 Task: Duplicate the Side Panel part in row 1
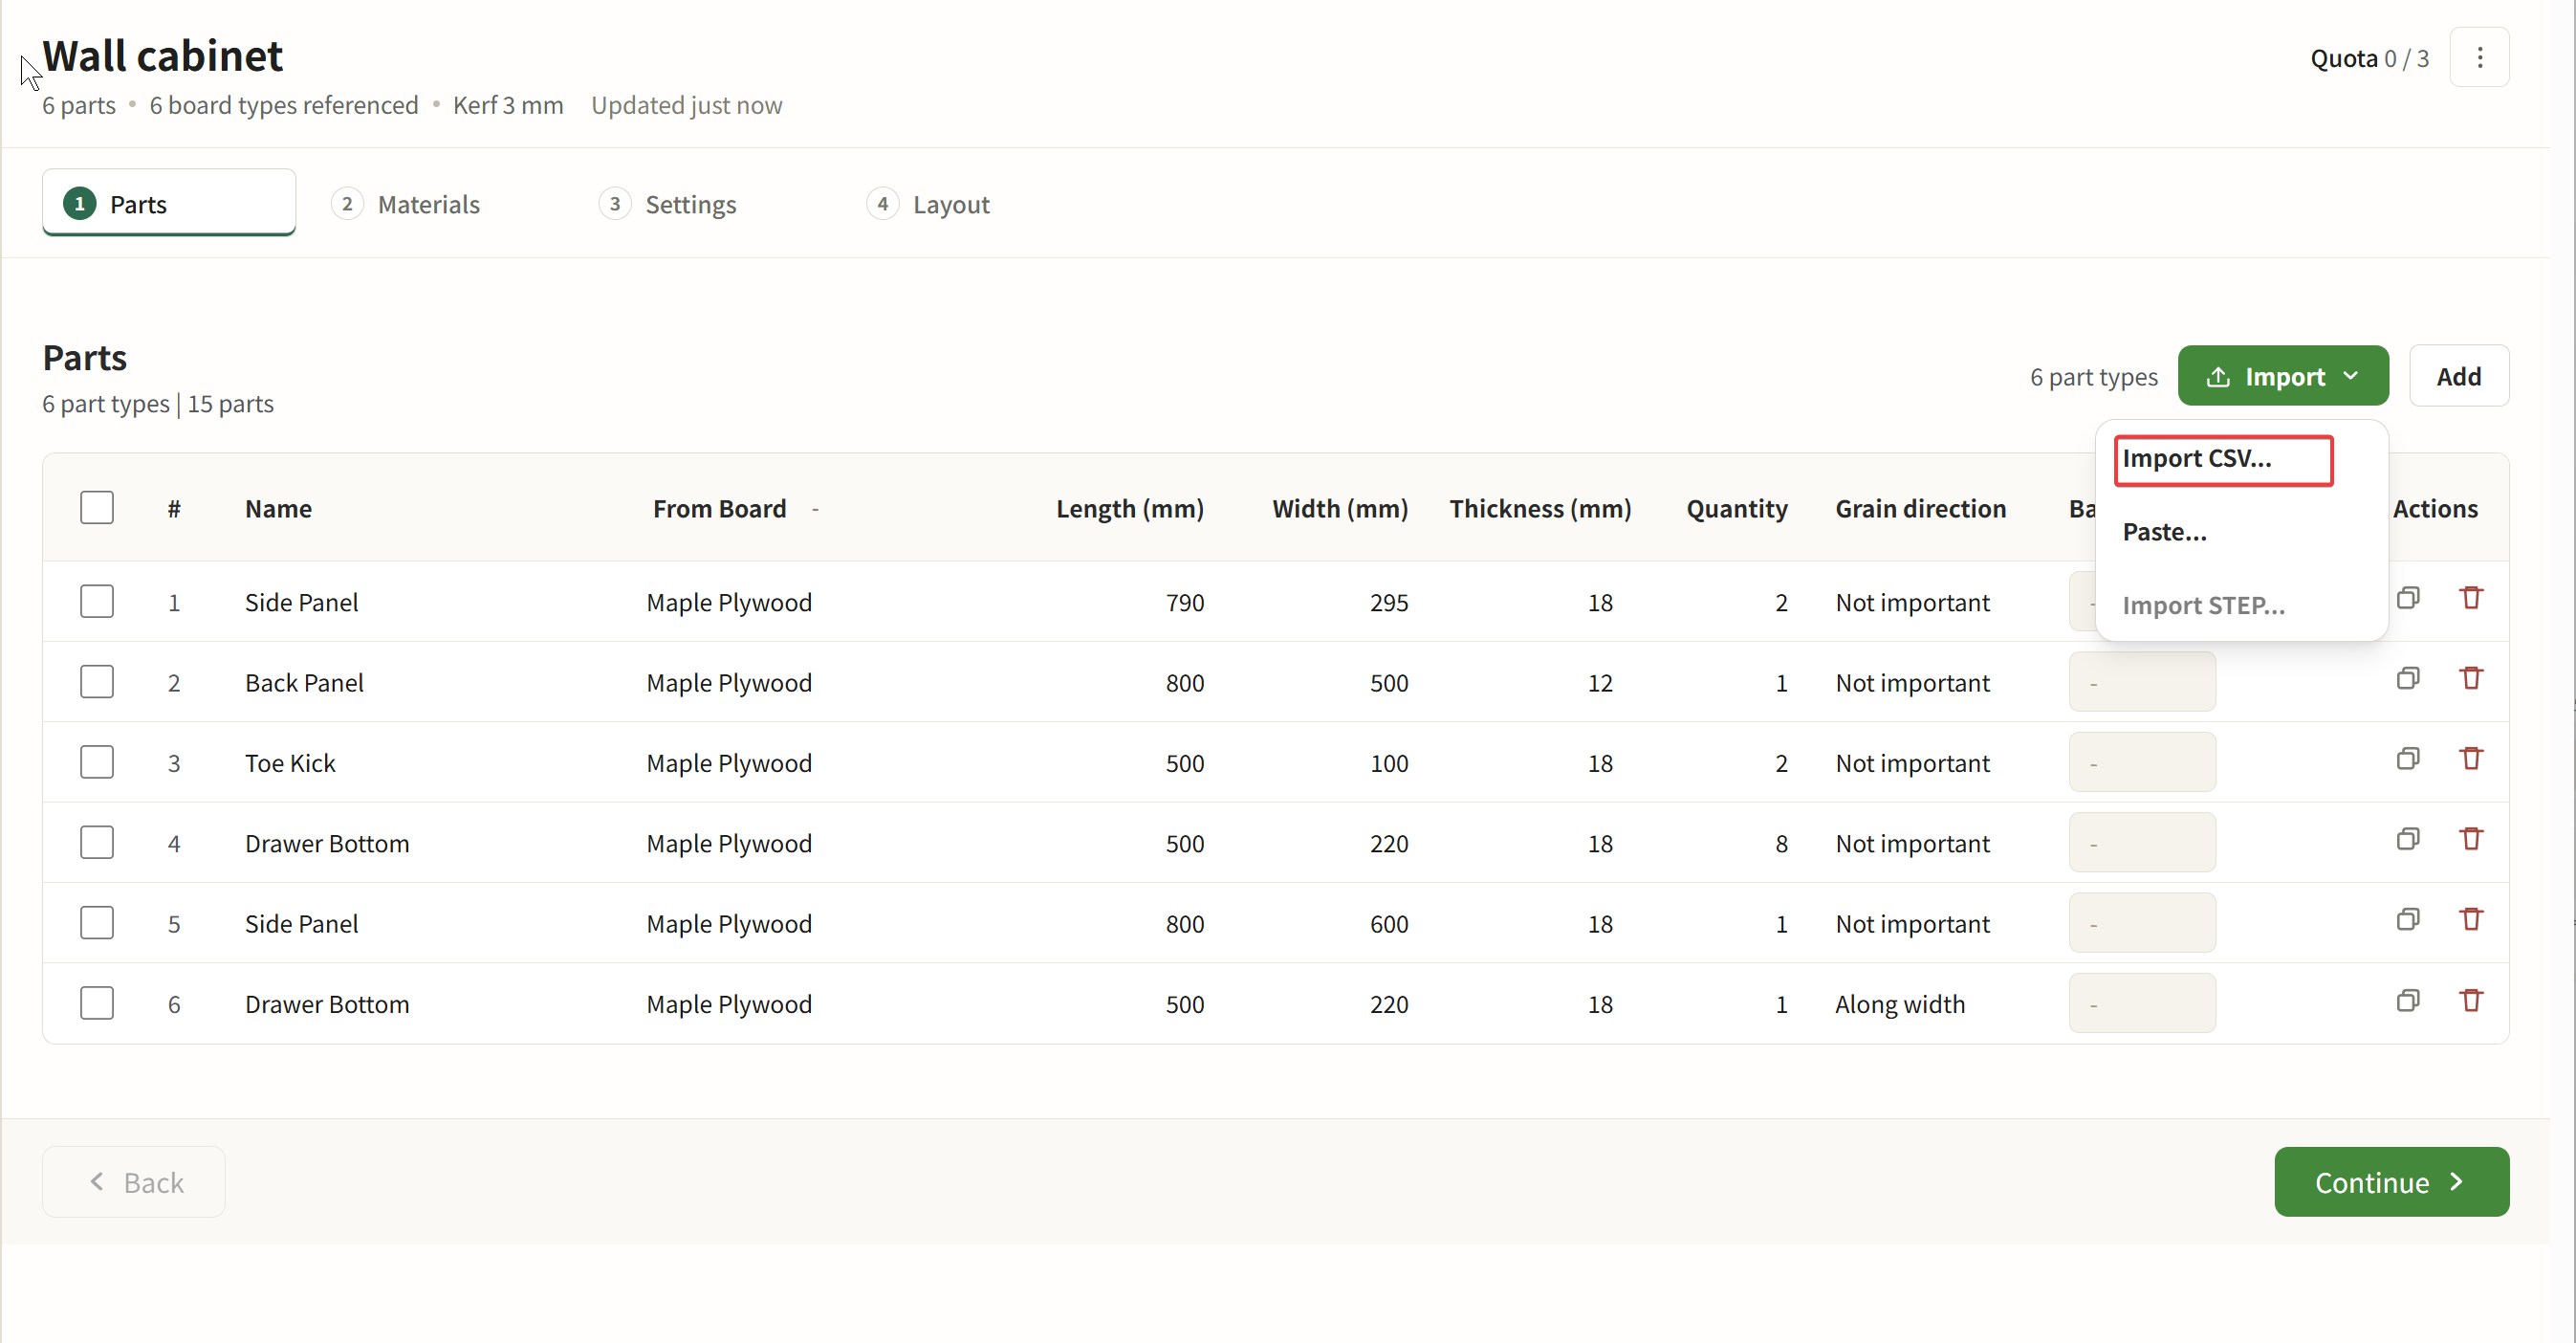click(x=2409, y=598)
